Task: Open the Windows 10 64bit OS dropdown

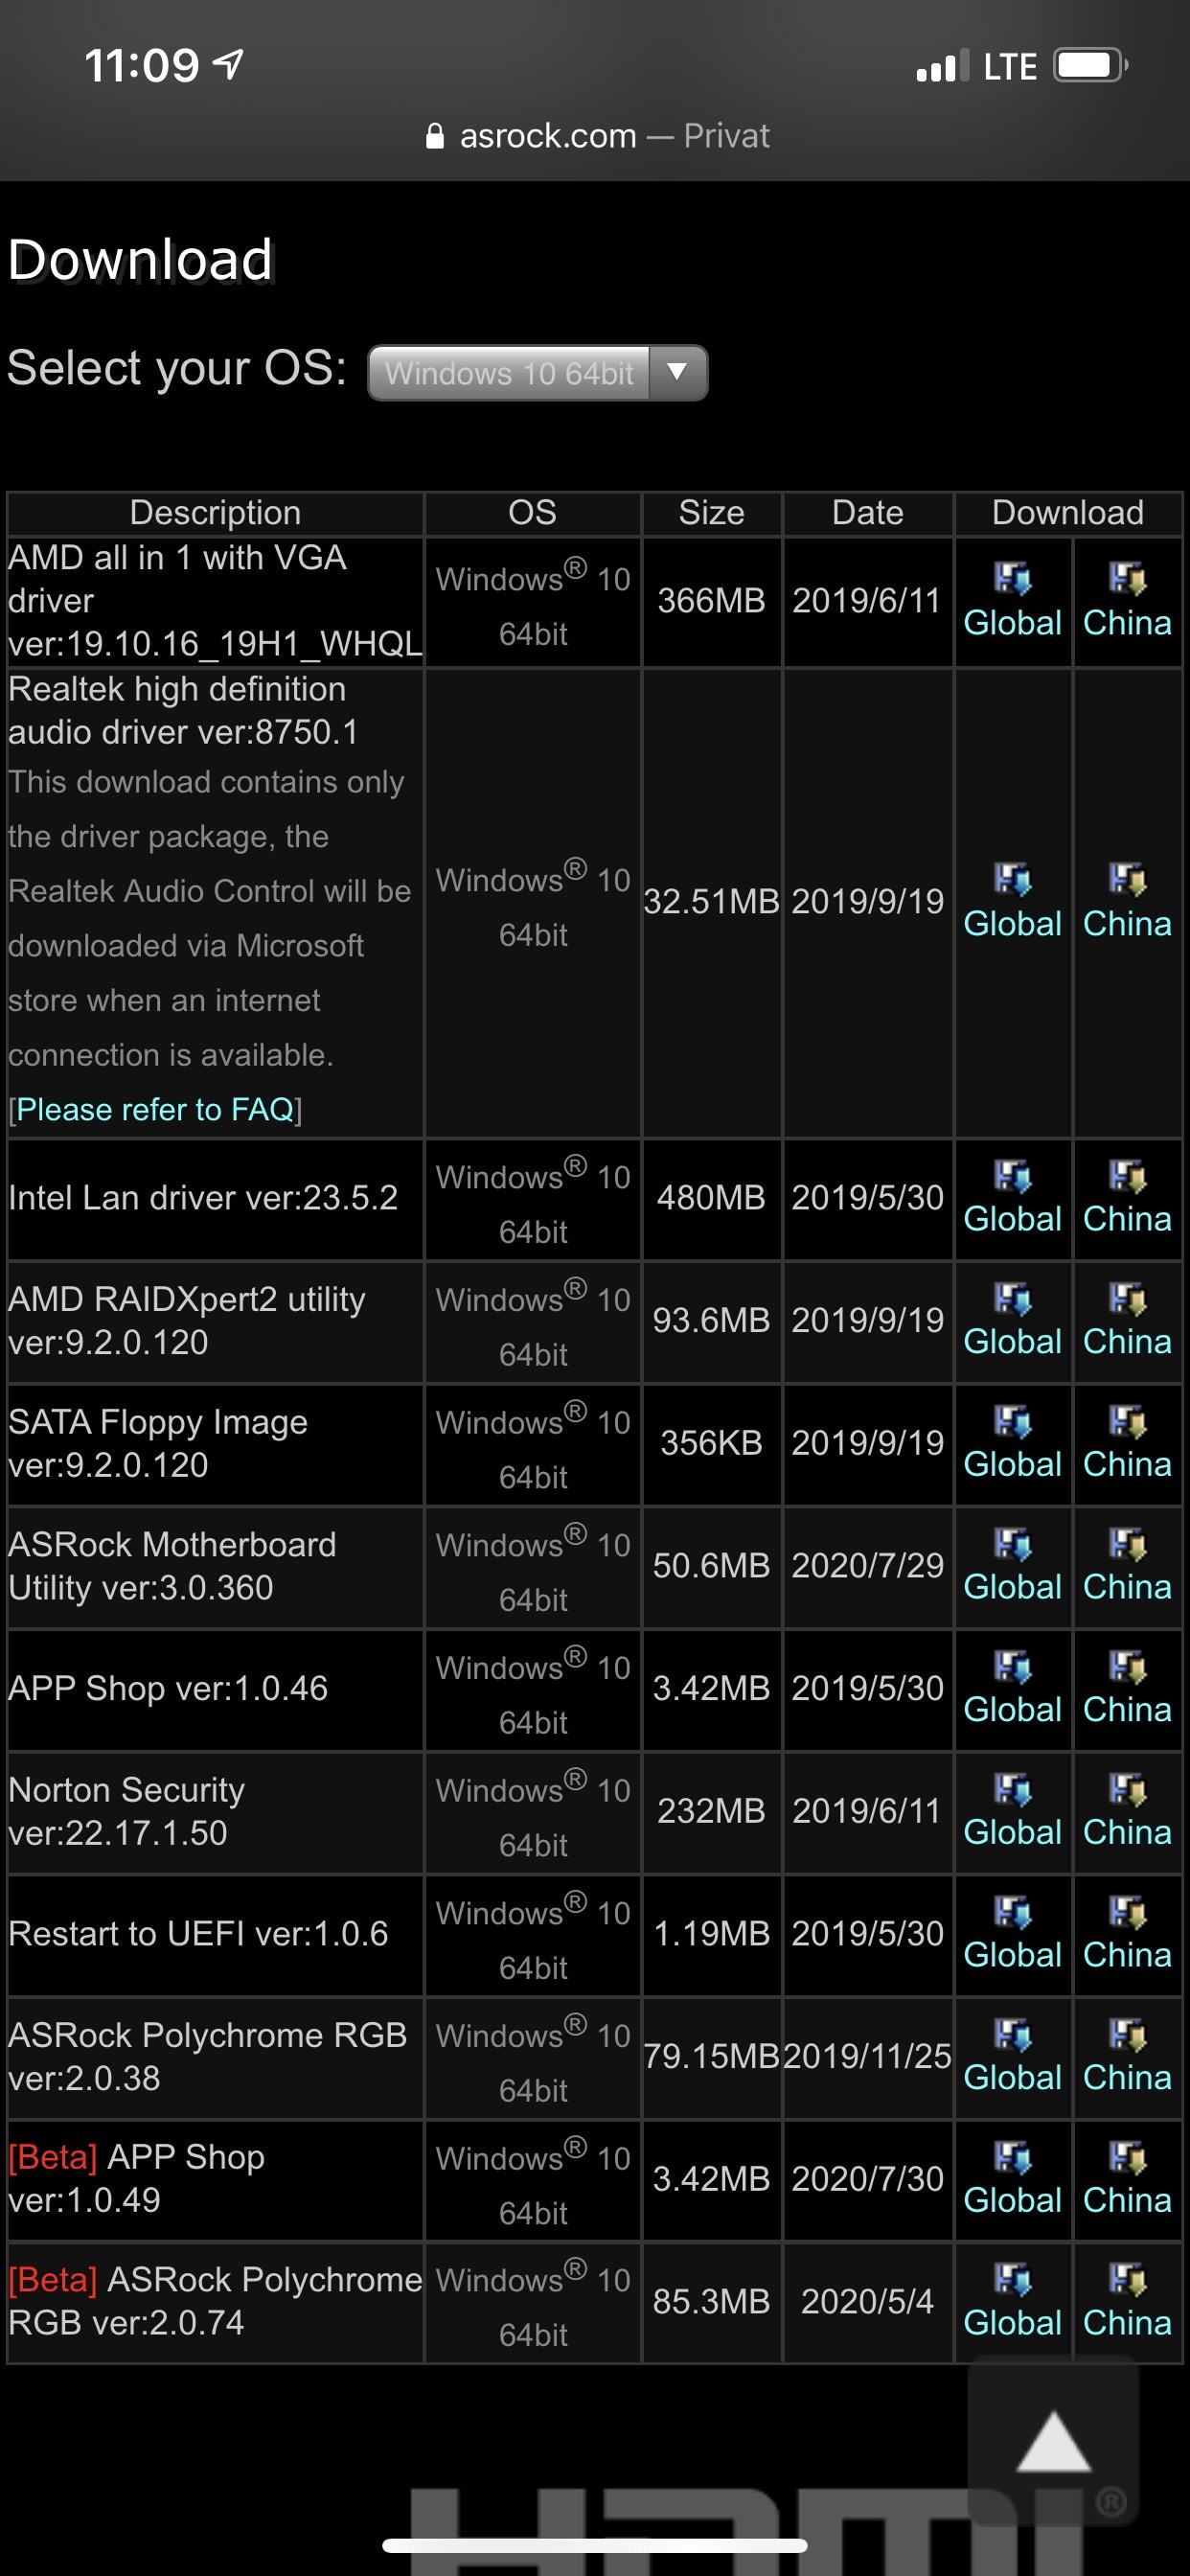Action: point(538,373)
